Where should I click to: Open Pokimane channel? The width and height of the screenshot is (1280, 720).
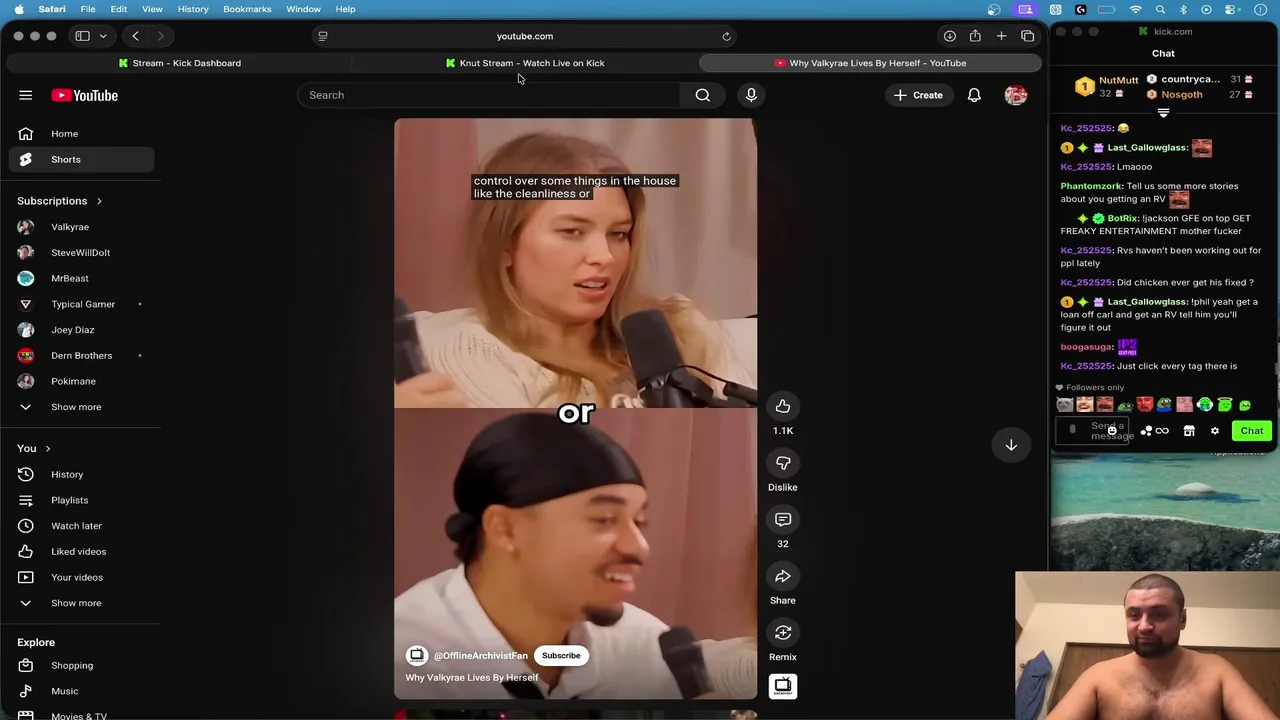[80, 381]
